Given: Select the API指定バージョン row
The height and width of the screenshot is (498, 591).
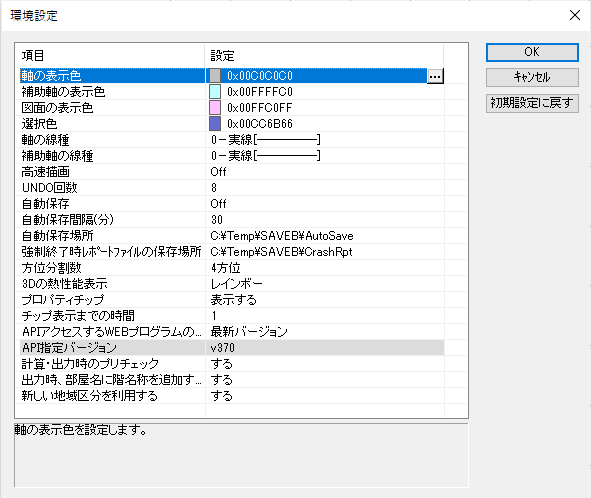Looking at the screenshot, I should [232, 348].
